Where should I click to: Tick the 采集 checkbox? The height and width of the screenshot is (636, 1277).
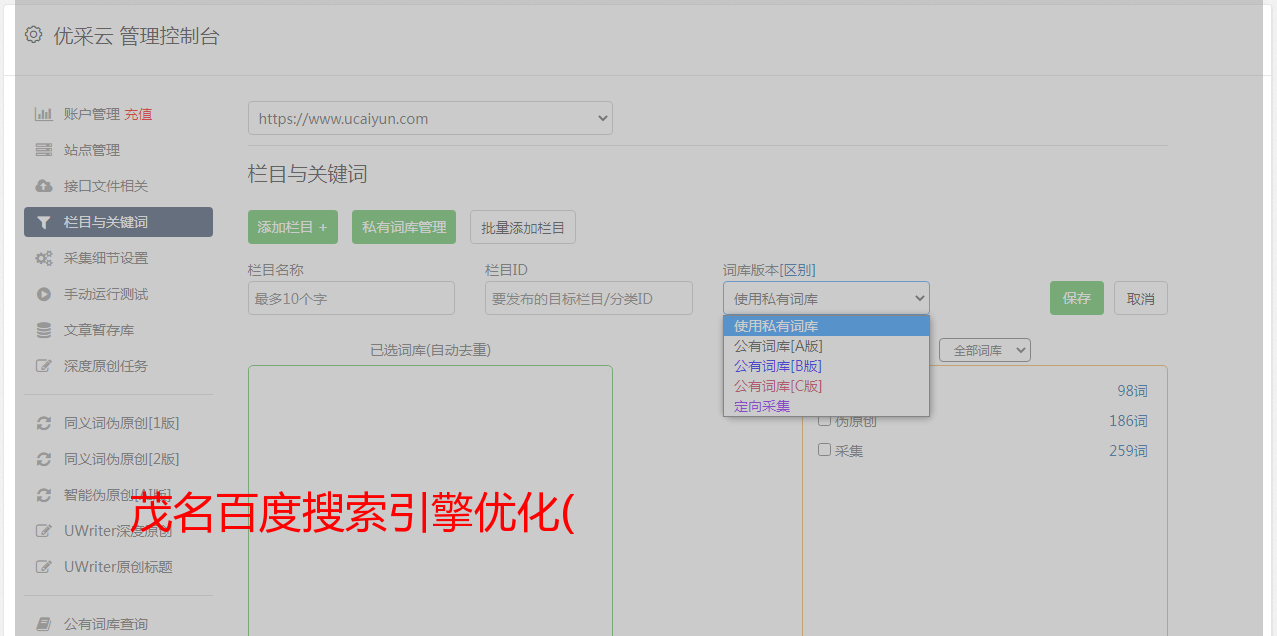tap(825, 450)
